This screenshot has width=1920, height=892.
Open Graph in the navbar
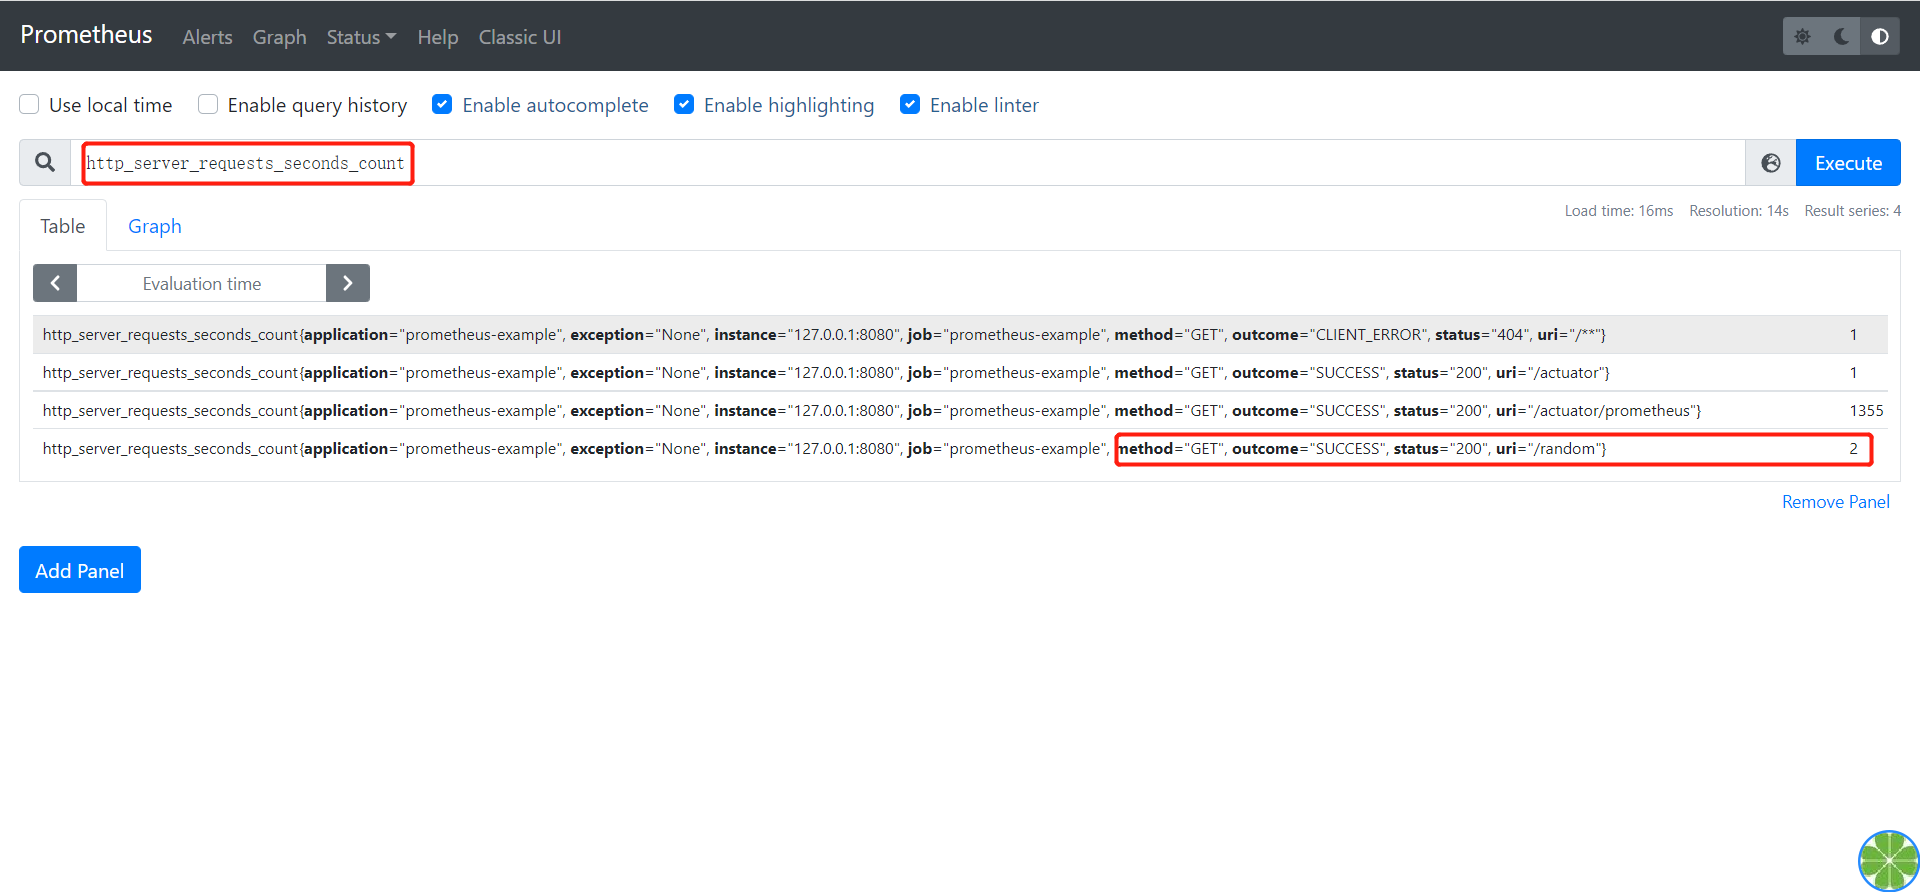pyautogui.click(x=279, y=37)
